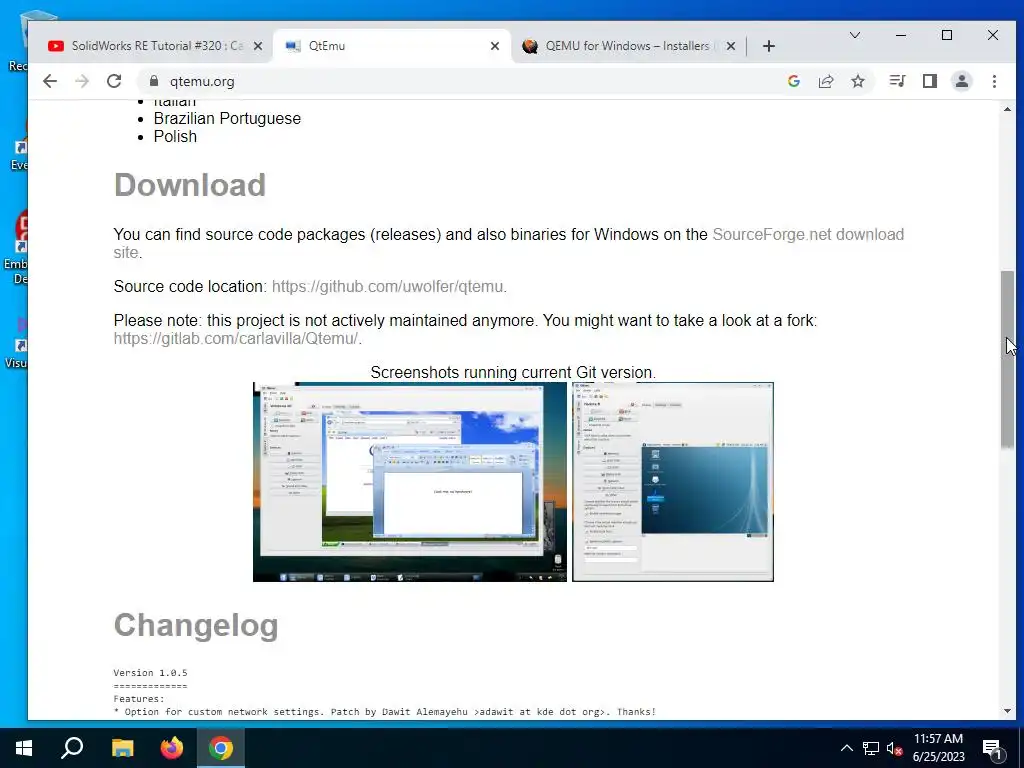
Task: Click address bar showing qtemu.org
Action: [x=457, y=81]
